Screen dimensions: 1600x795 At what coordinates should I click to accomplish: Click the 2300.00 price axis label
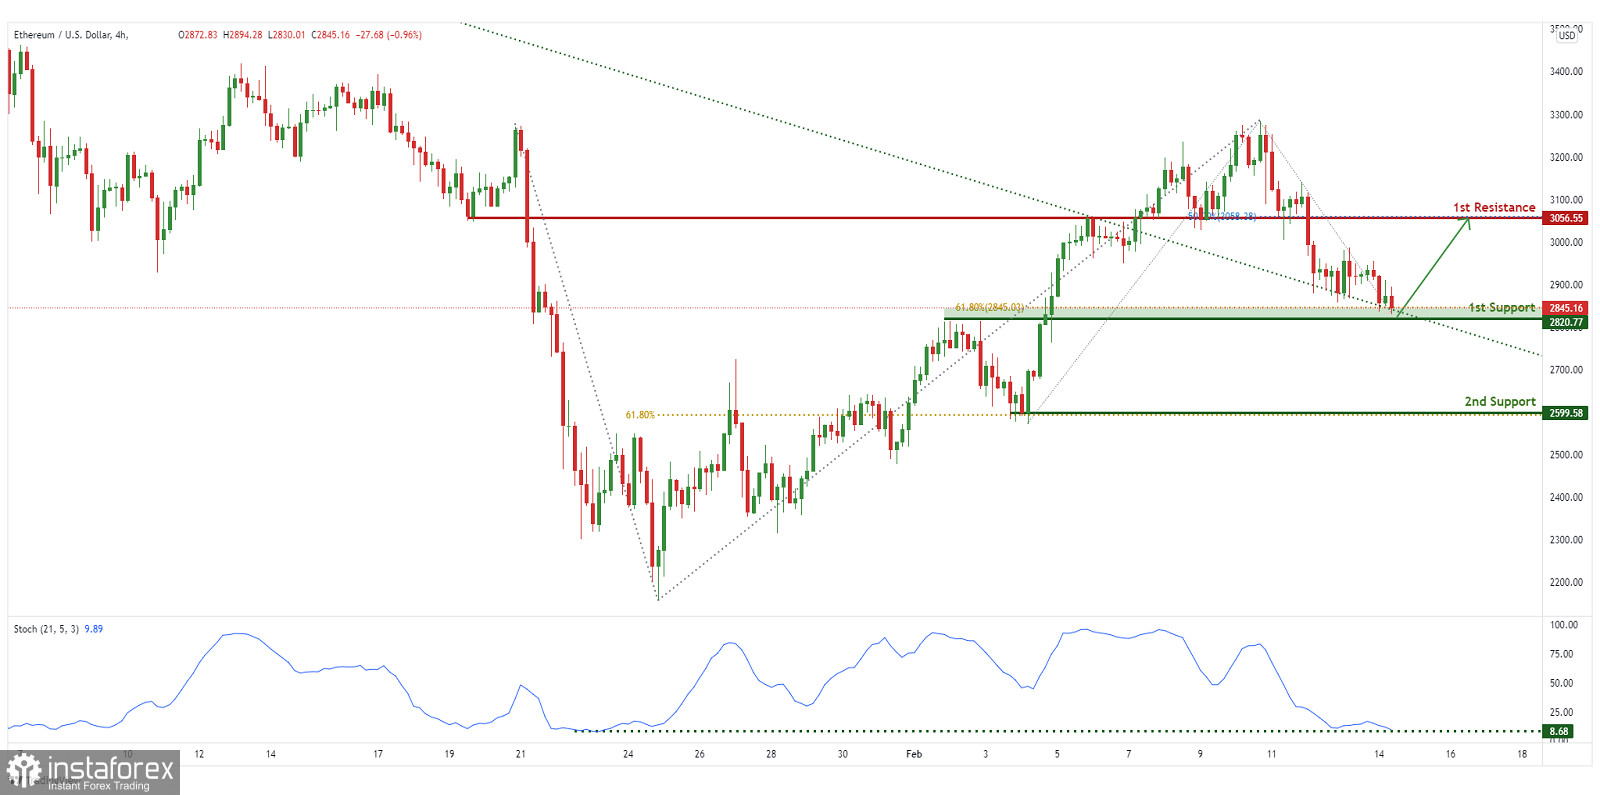[1566, 540]
